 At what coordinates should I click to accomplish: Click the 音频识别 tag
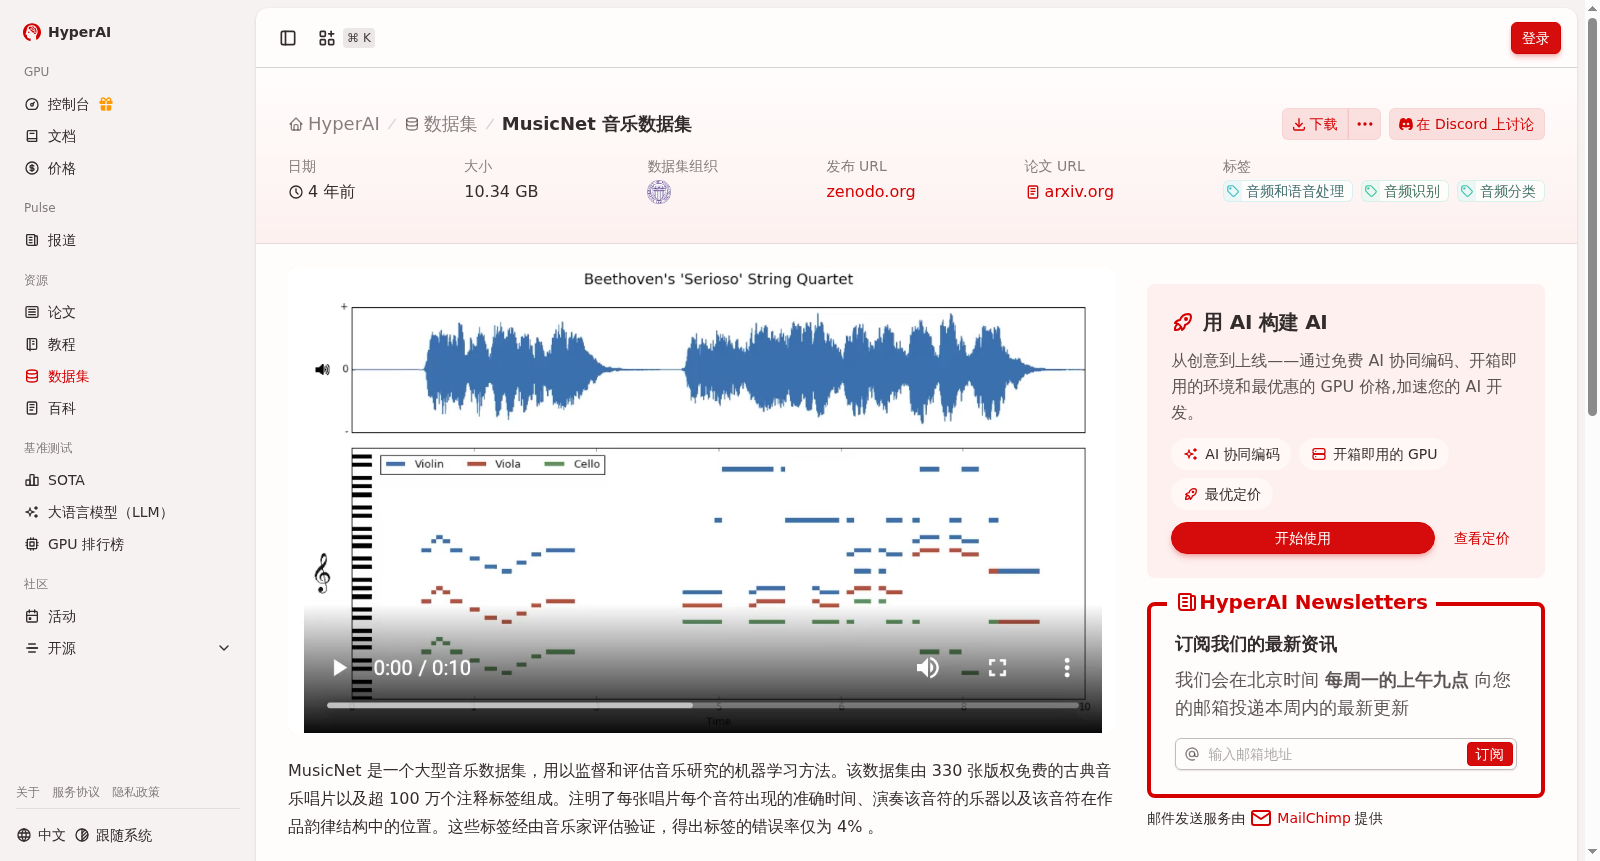pyautogui.click(x=1404, y=191)
